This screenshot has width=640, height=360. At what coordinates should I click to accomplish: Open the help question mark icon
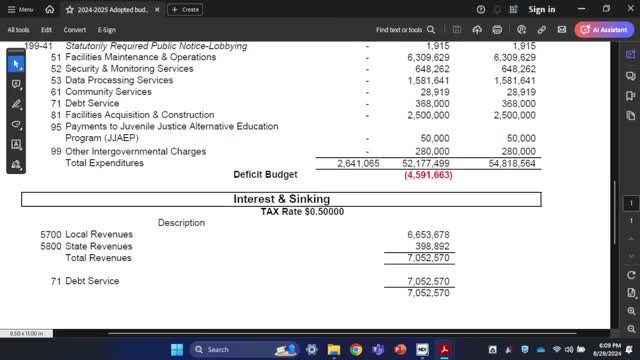(x=481, y=9)
